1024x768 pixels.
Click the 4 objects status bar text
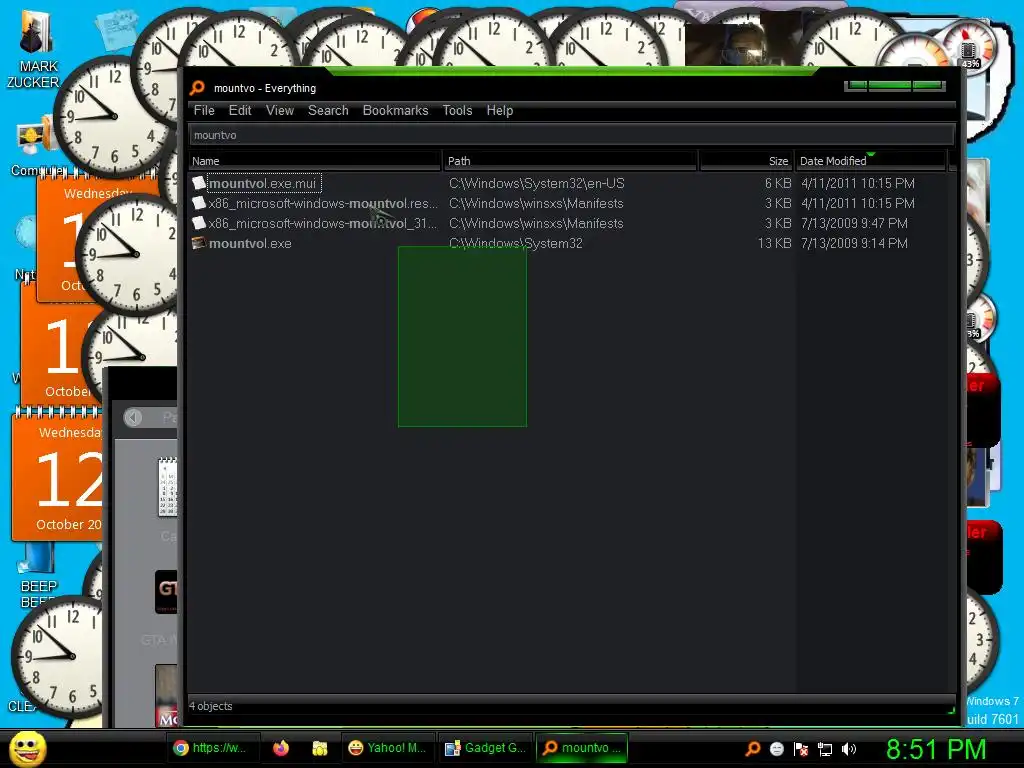click(210, 706)
